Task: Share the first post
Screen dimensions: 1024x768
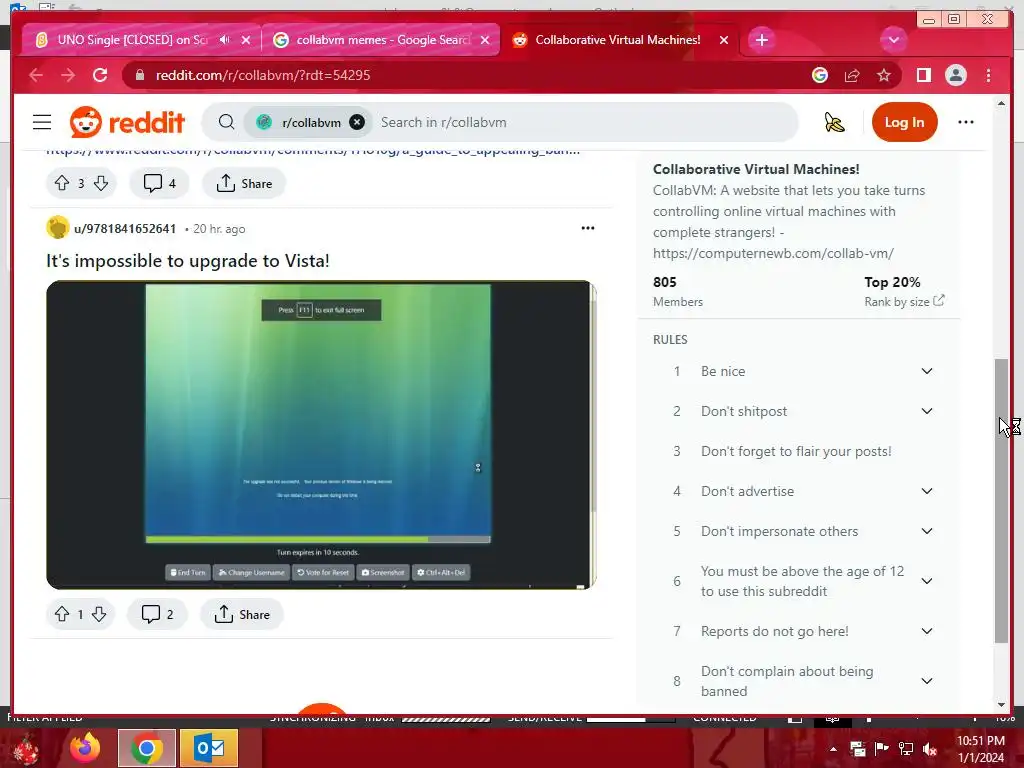Action: coord(244,184)
